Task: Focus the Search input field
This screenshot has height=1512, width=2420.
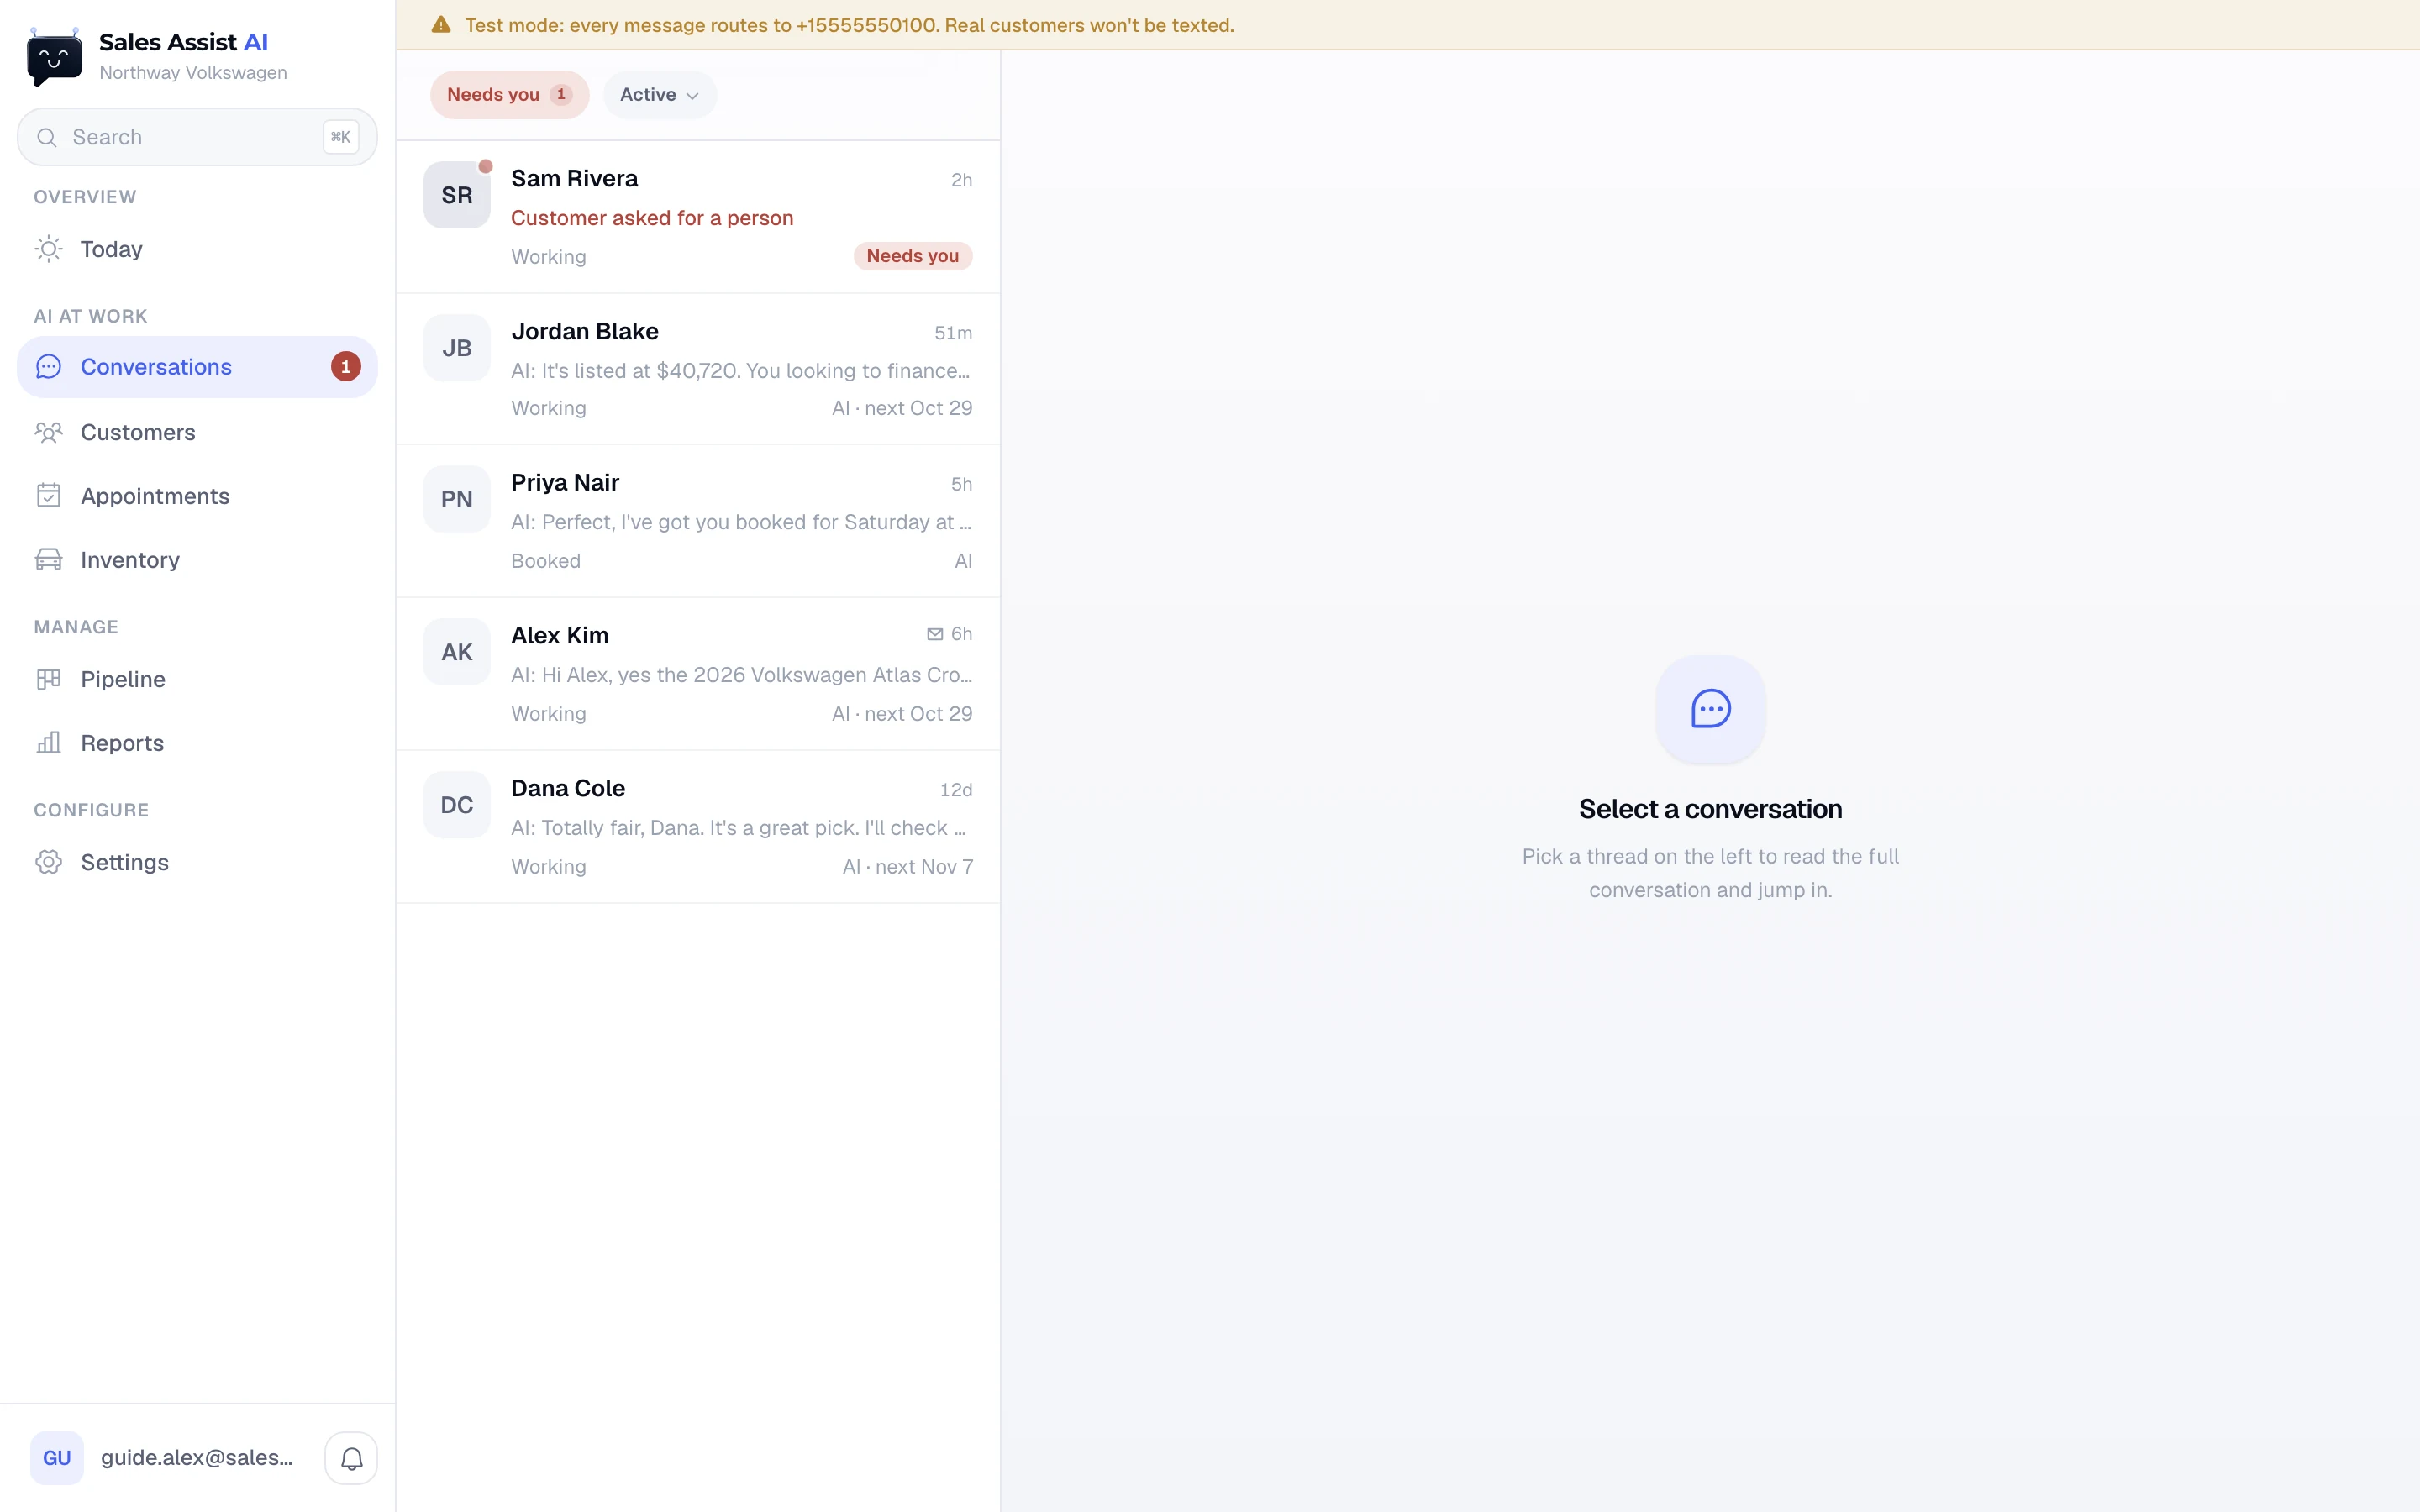Action: click(197, 137)
